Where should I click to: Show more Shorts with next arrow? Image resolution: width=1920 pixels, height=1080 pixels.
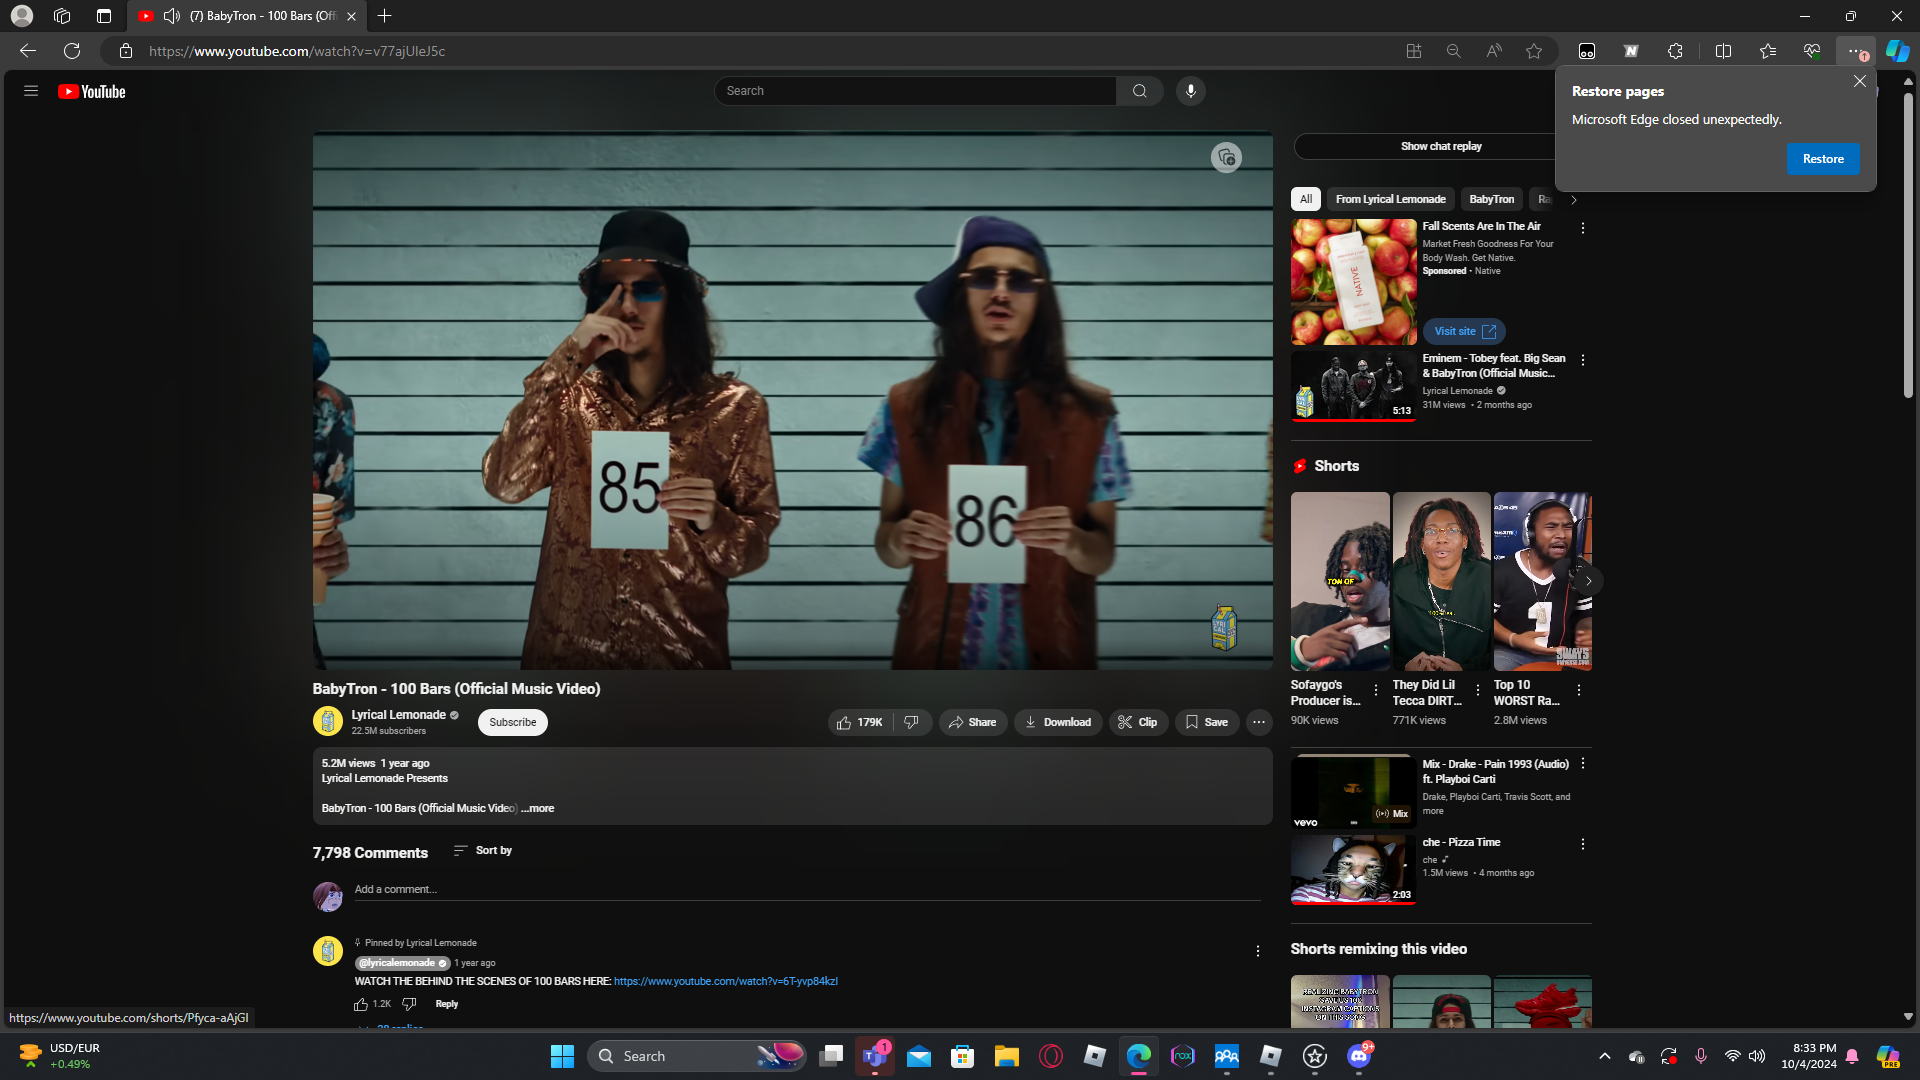(x=1588, y=581)
